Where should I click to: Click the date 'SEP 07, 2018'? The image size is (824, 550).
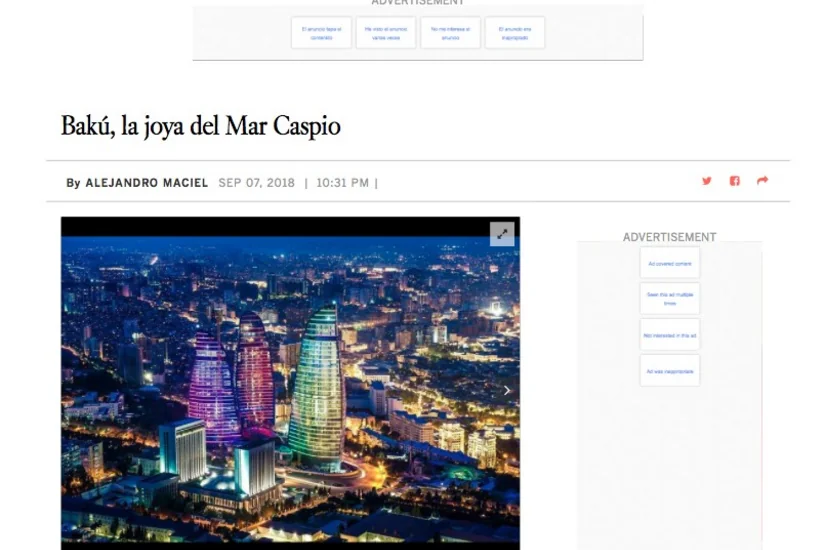click(256, 183)
